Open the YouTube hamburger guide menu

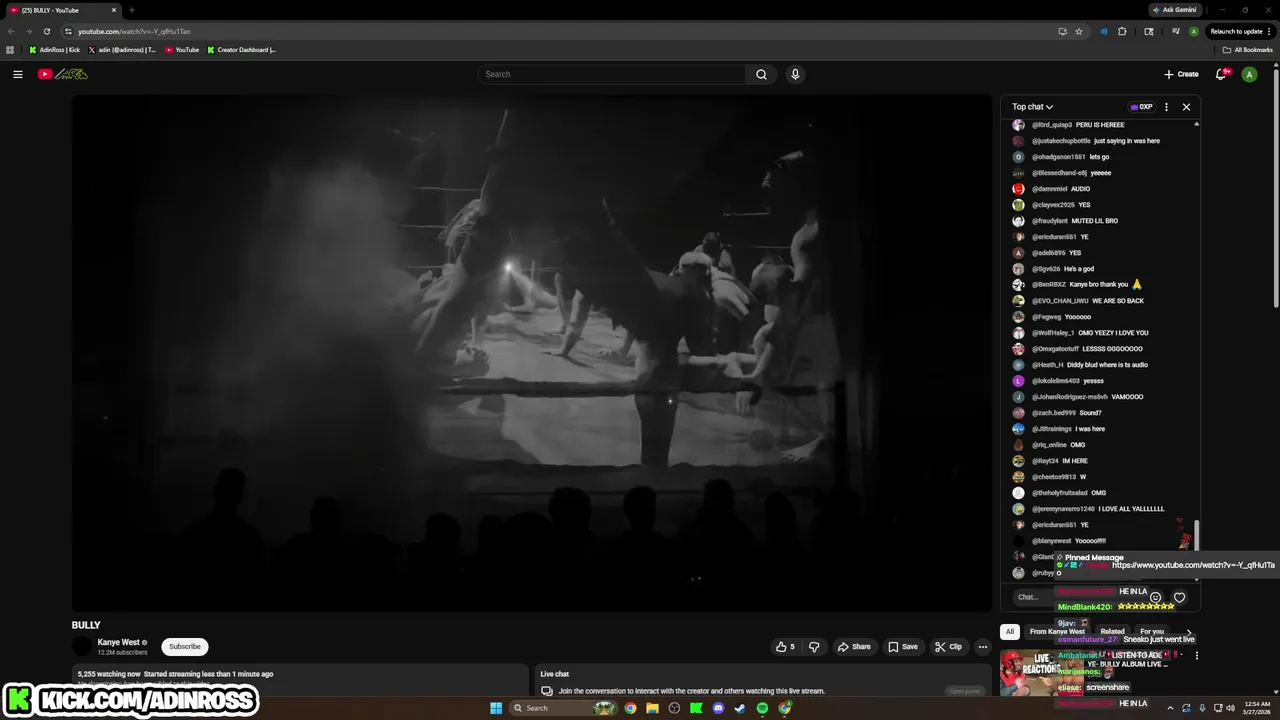(x=17, y=74)
